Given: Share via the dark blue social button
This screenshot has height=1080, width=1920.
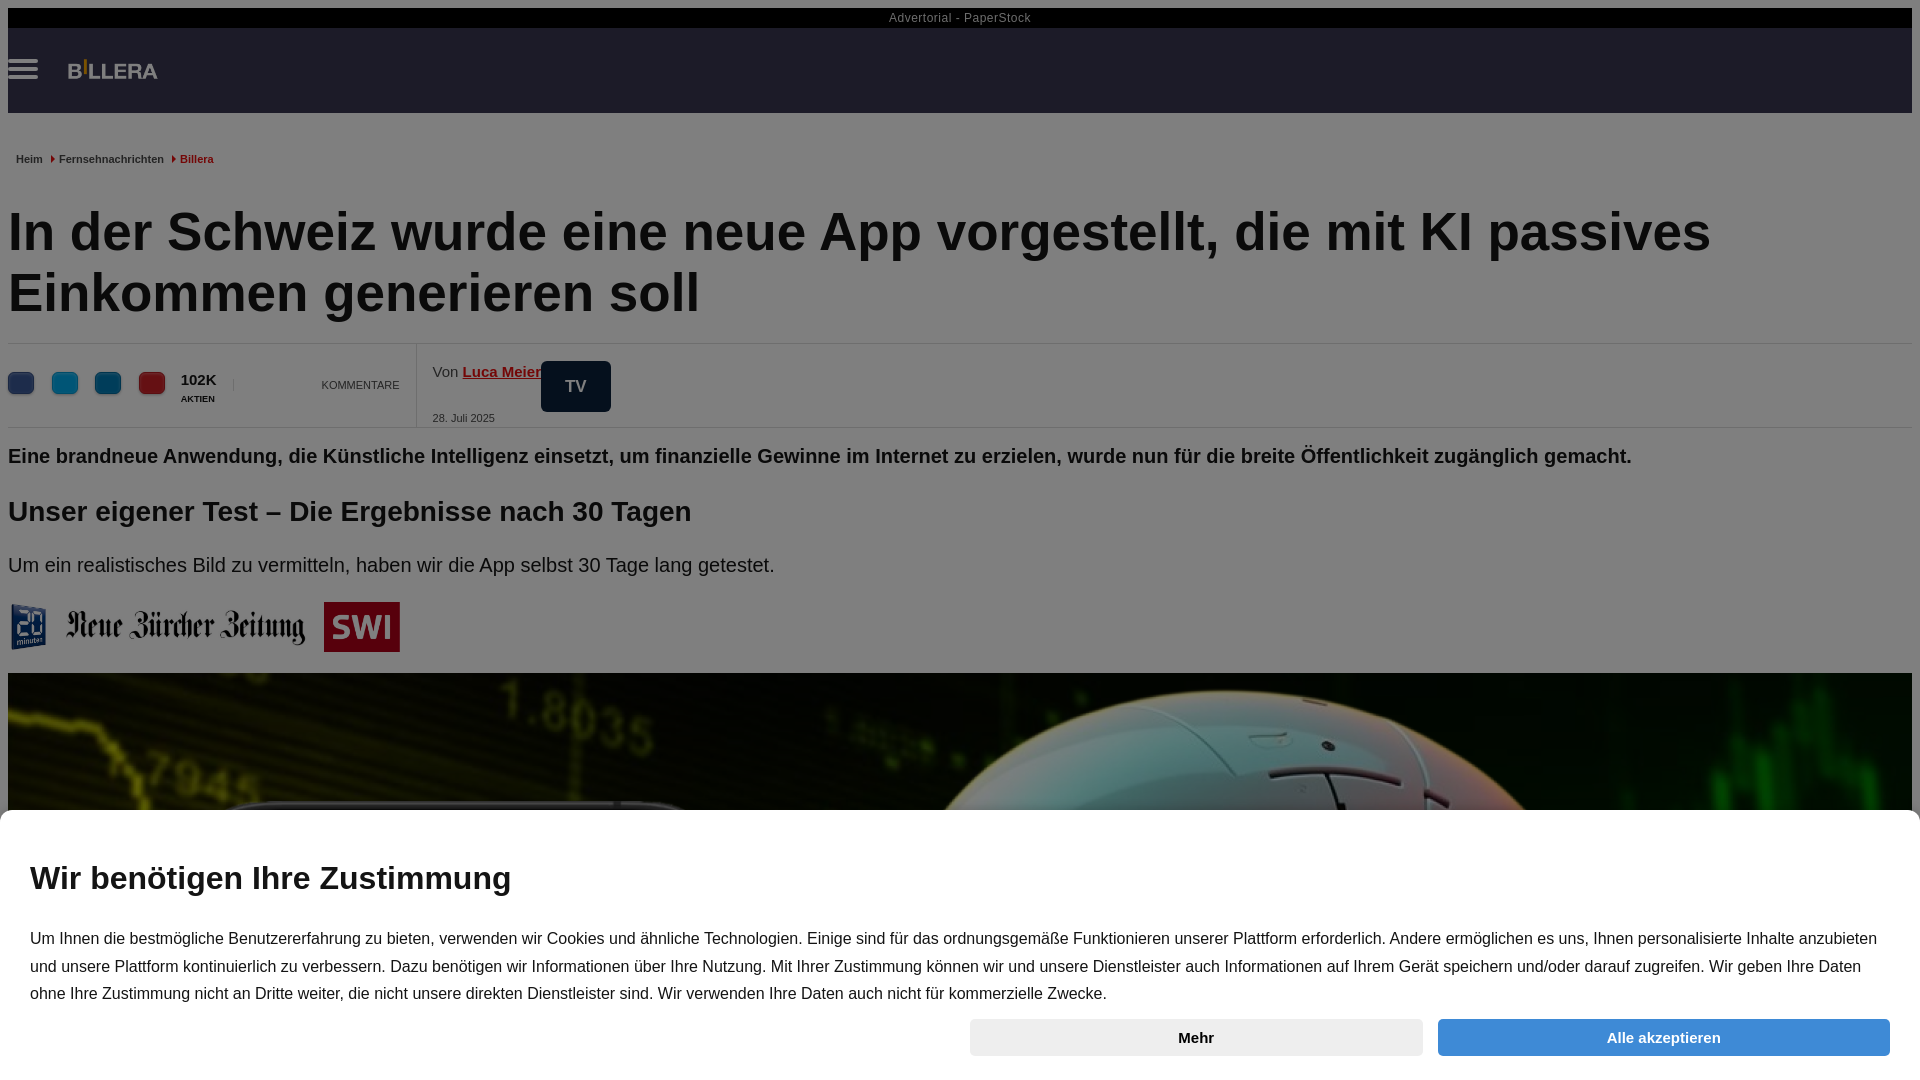Looking at the screenshot, I should [21, 383].
